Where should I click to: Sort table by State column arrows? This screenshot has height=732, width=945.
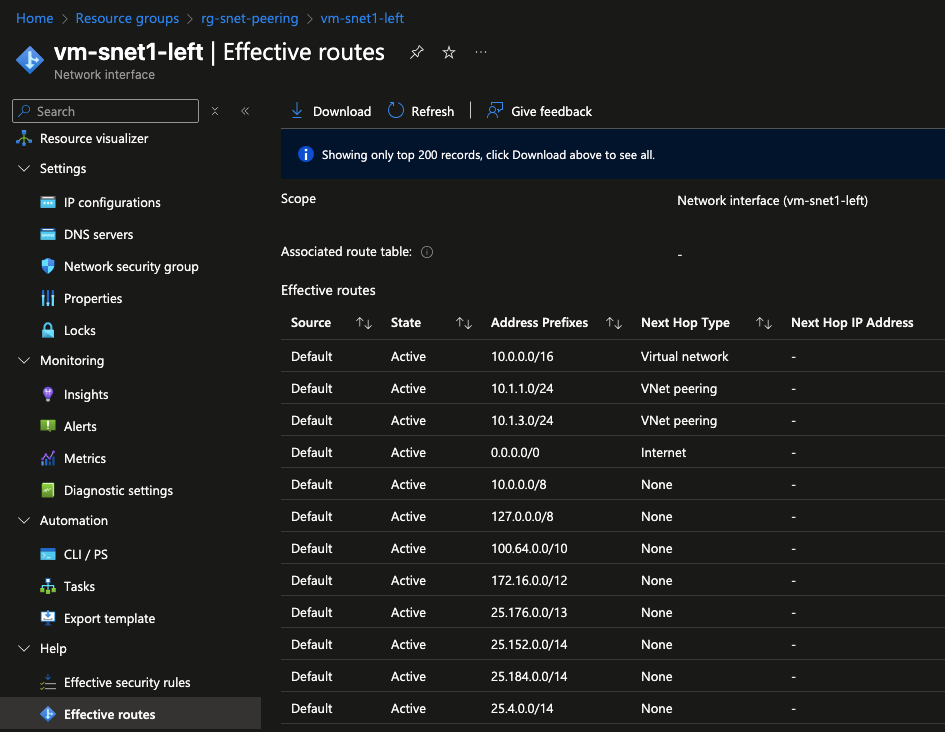click(463, 323)
